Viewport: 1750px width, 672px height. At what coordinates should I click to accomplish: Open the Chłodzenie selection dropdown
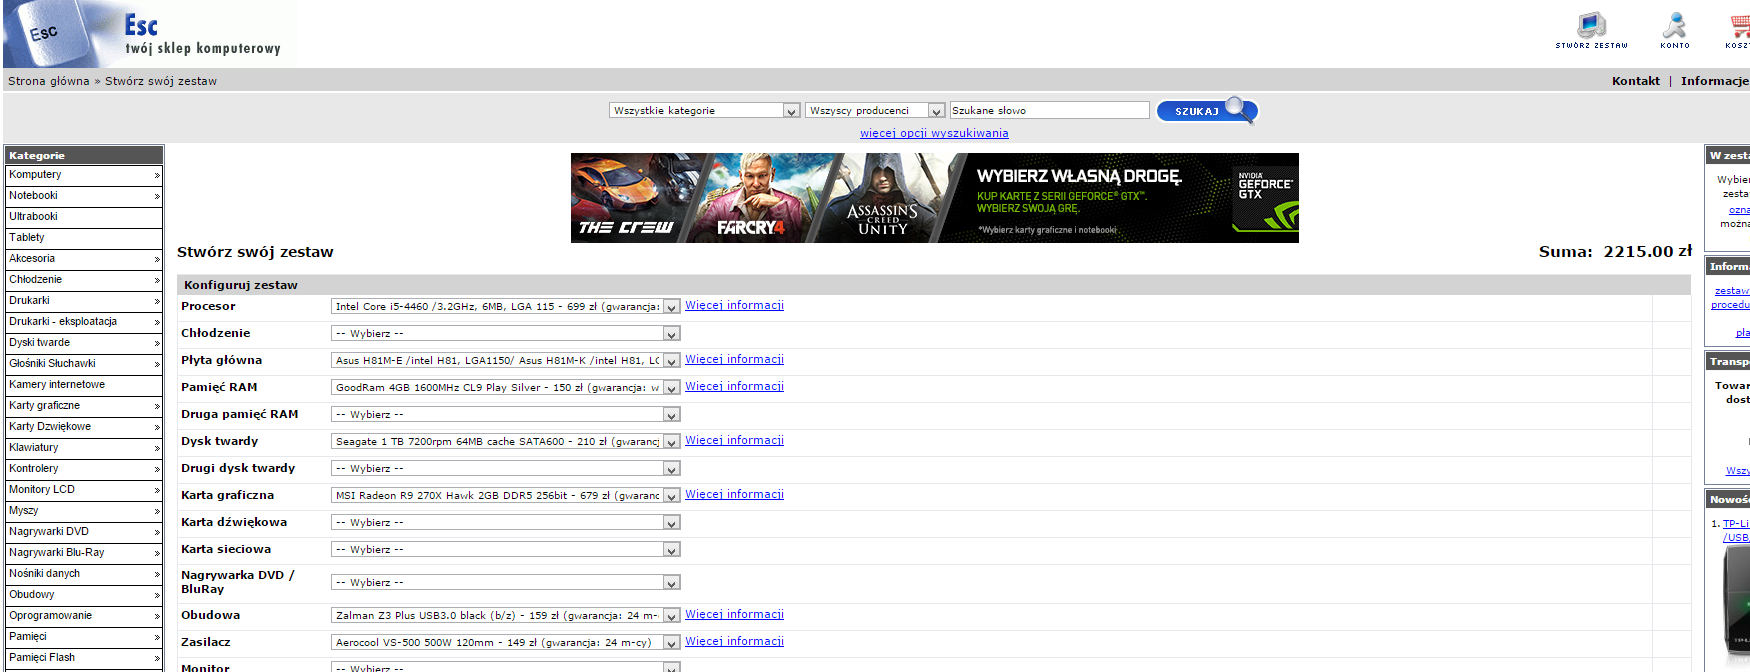pos(505,333)
